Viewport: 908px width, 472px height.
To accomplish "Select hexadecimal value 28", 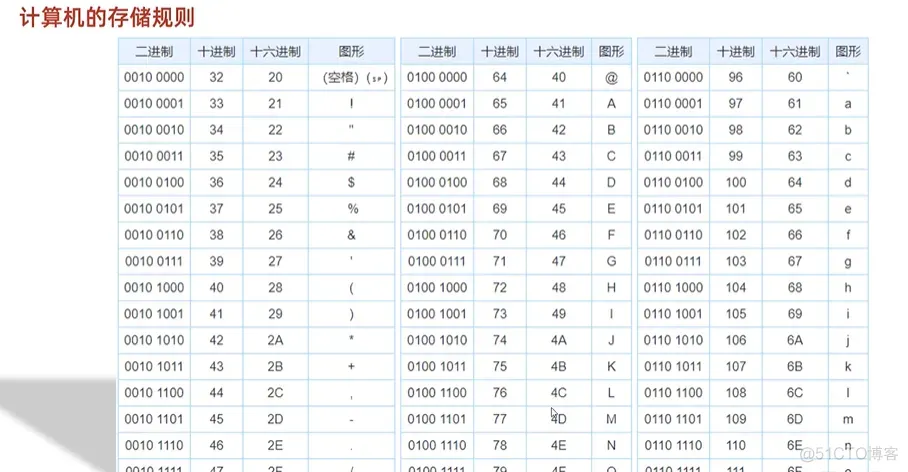I will [x=275, y=288].
